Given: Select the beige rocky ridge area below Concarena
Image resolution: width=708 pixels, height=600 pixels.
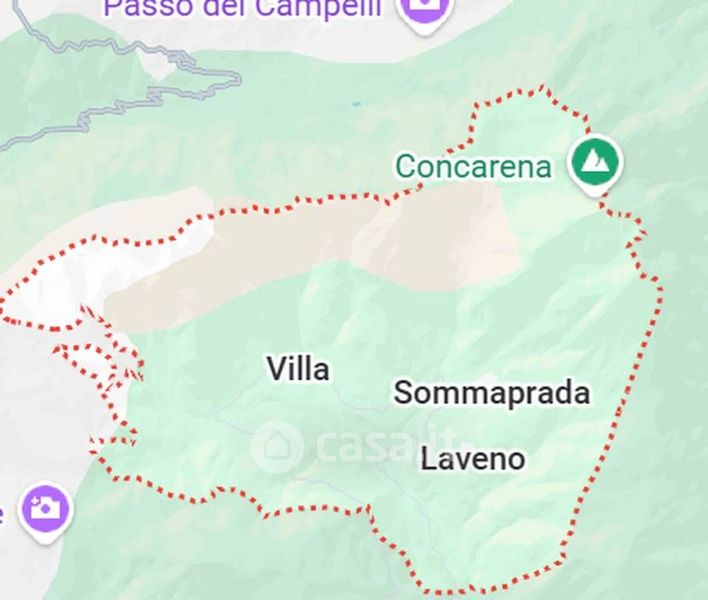Looking at the screenshot, I should click(316, 253).
